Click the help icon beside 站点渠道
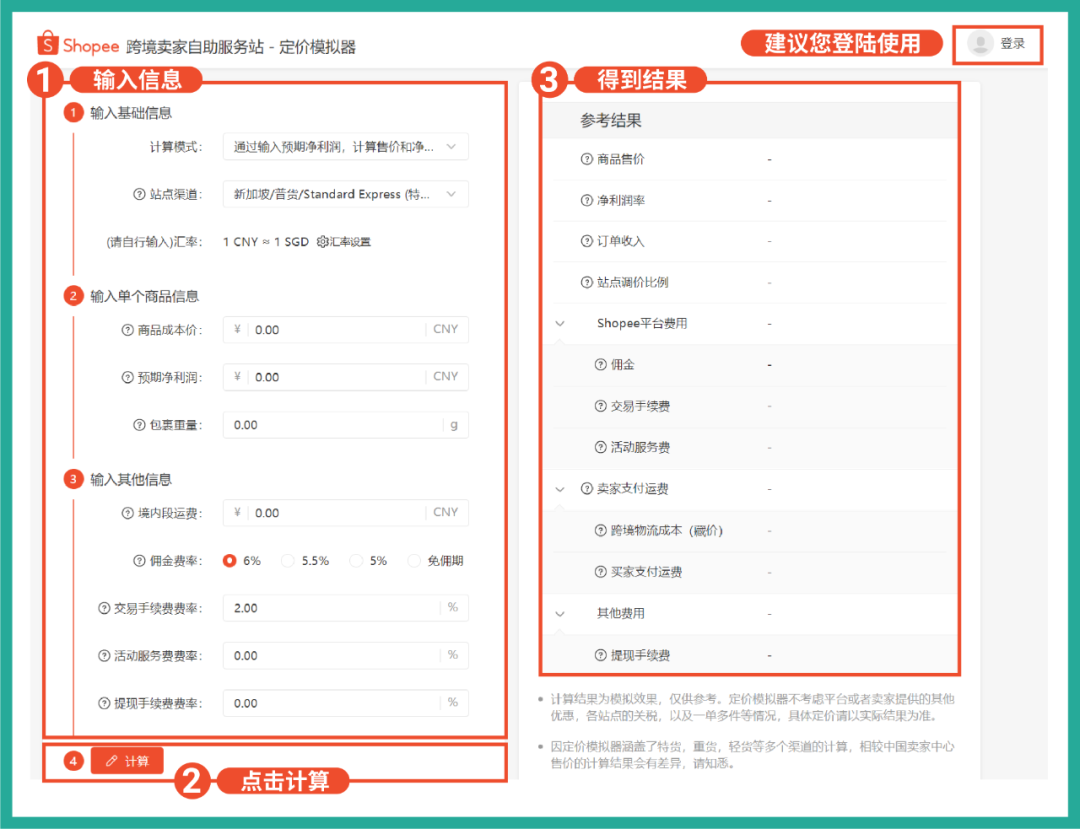Screen dimensions: 1080x829 pyautogui.click(x=138, y=193)
